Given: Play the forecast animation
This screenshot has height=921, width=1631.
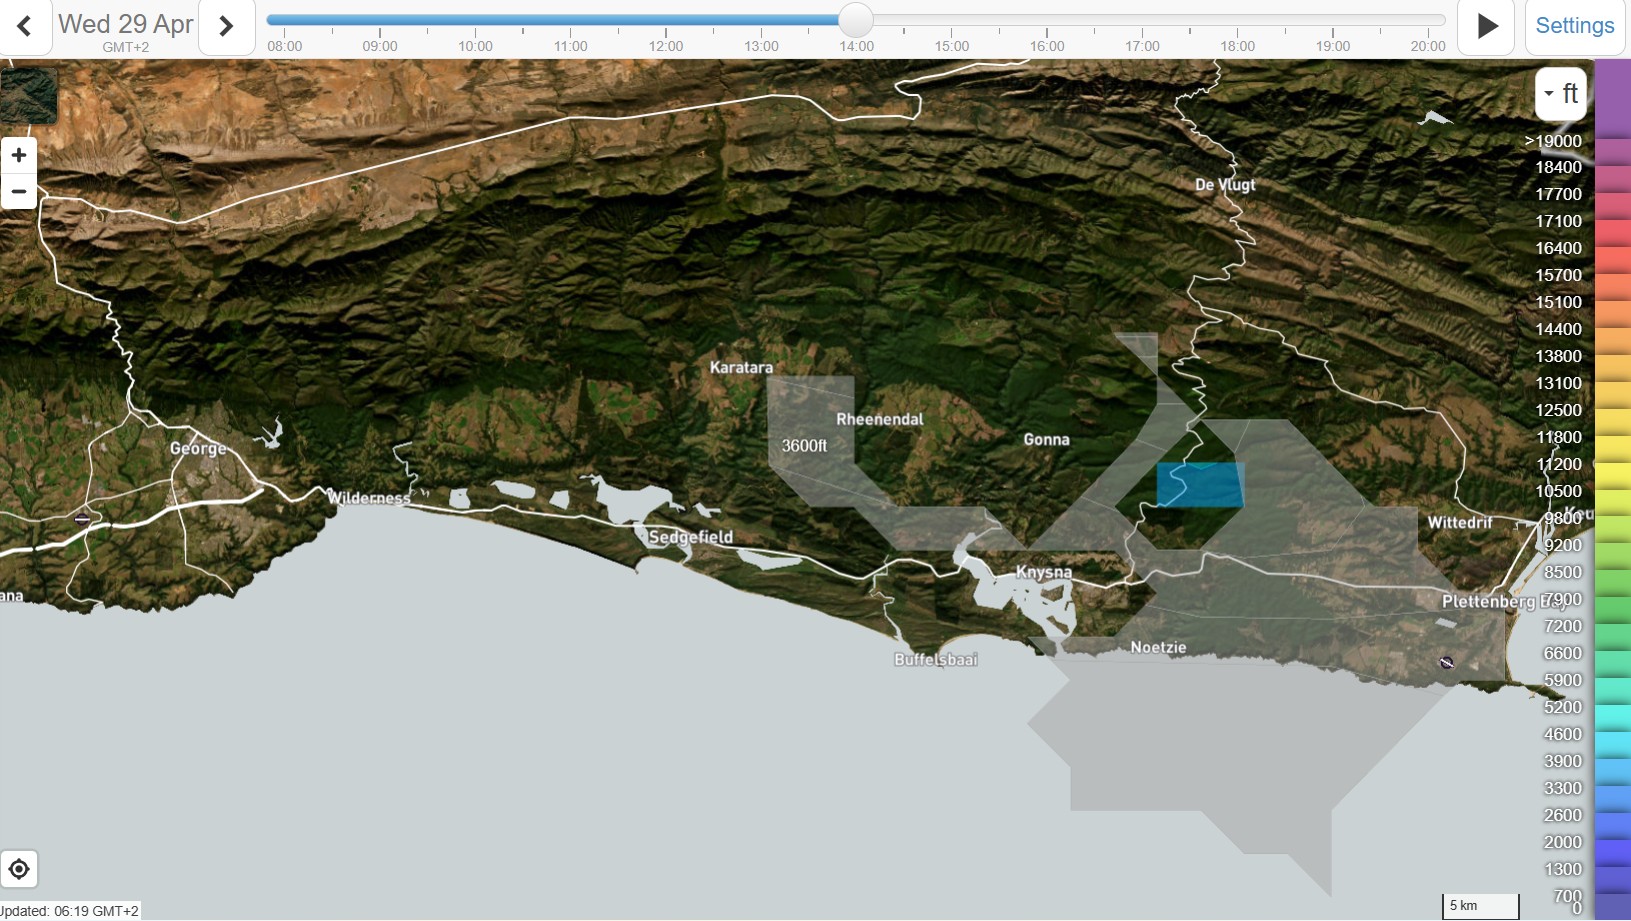Looking at the screenshot, I should pos(1486,26).
